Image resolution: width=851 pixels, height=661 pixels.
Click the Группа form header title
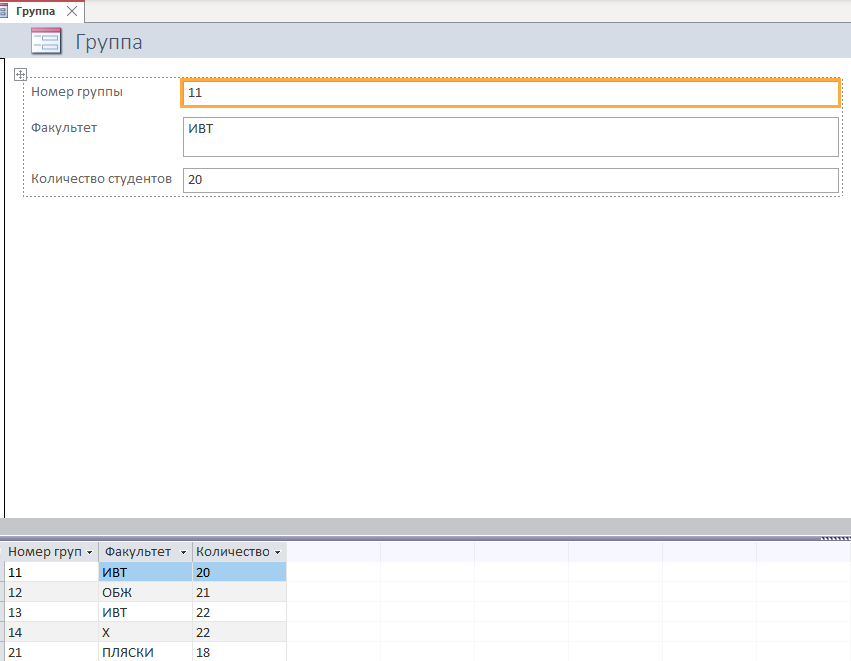[109, 42]
